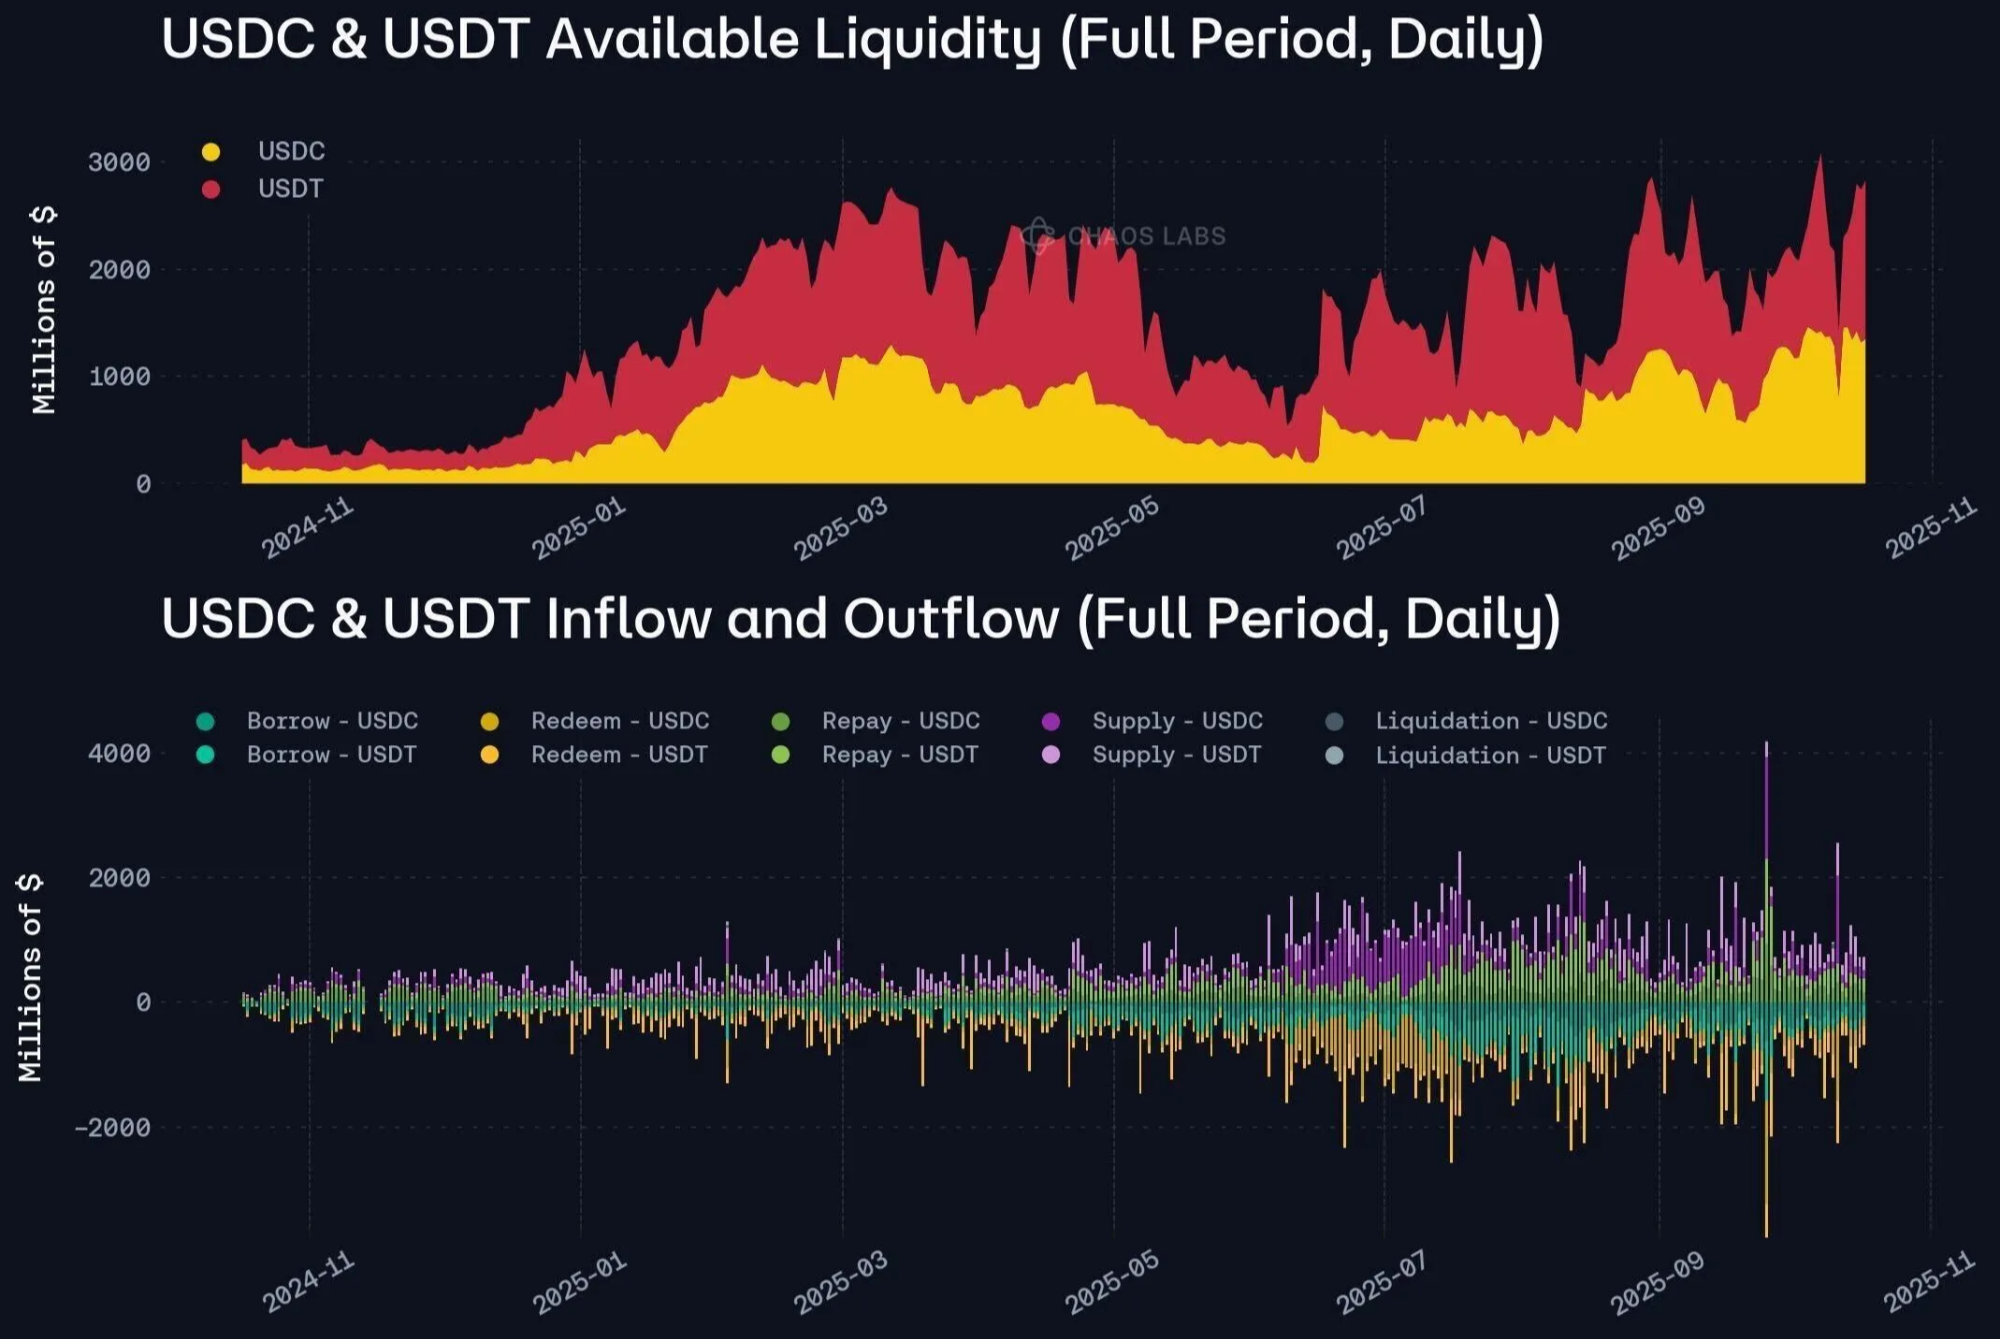Click Liquidation - USDT legend label
The height and width of the screenshot is (1339, 2000).
pos(1490,756)
